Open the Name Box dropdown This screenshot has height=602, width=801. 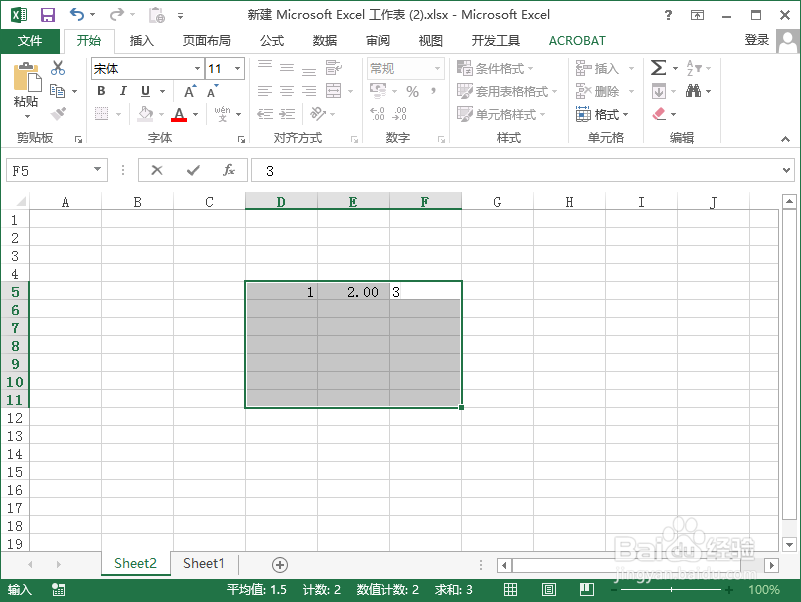coord(98,169)
